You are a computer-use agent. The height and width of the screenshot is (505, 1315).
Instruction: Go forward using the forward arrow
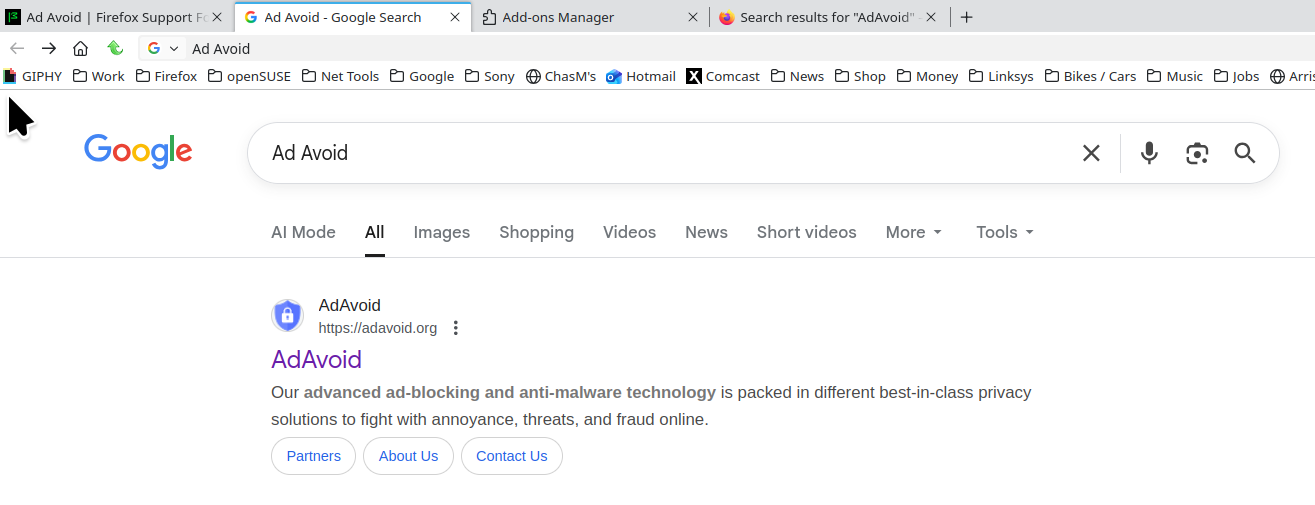pos(49,48)
